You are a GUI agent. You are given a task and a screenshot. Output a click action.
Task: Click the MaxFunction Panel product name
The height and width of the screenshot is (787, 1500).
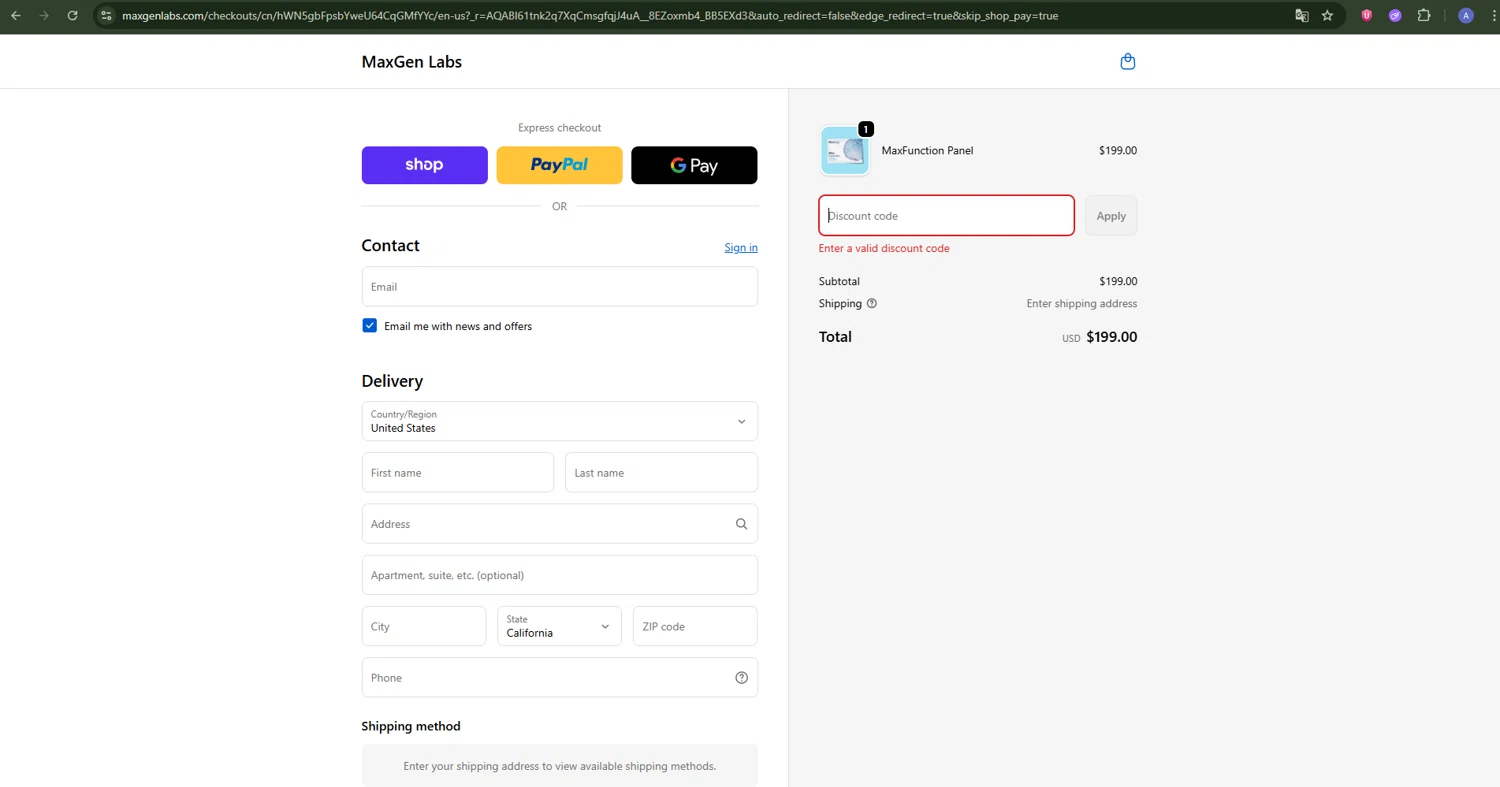[927, 151]
